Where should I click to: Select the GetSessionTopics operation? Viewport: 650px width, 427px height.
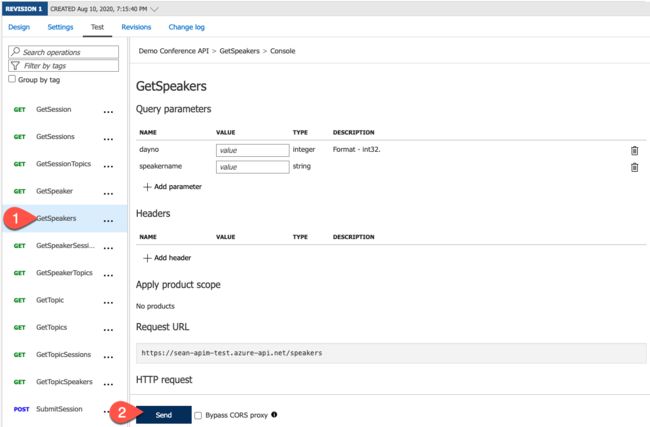pyautogui.click(x=63, y=164)
